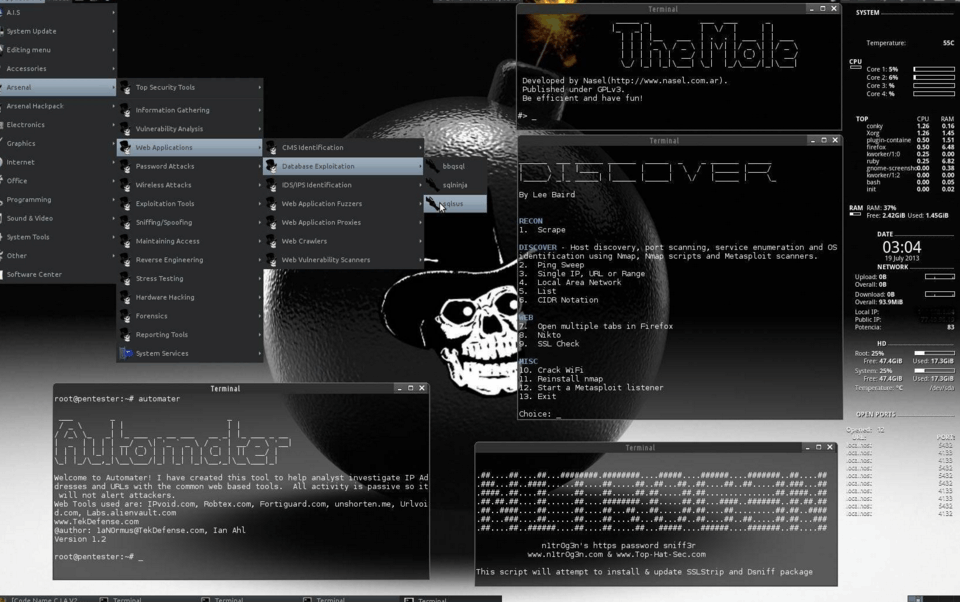
Task: Open the Wireless Attacks category
Action: (x=163, y=185)
